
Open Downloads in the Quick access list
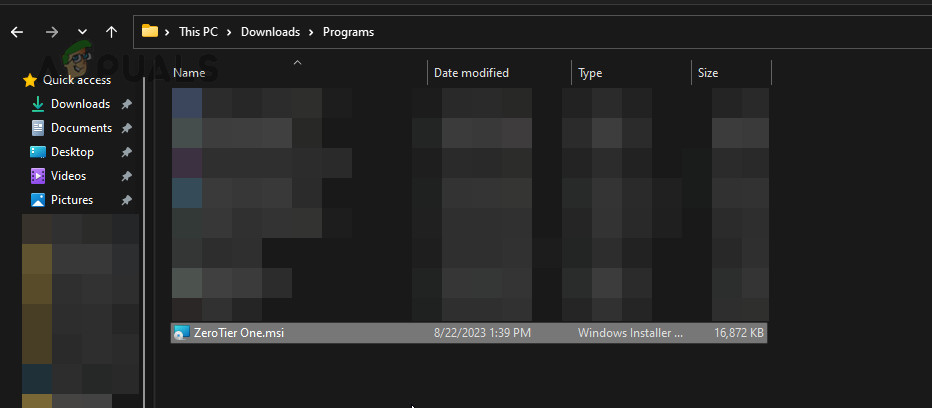click(x=80, y=104)
